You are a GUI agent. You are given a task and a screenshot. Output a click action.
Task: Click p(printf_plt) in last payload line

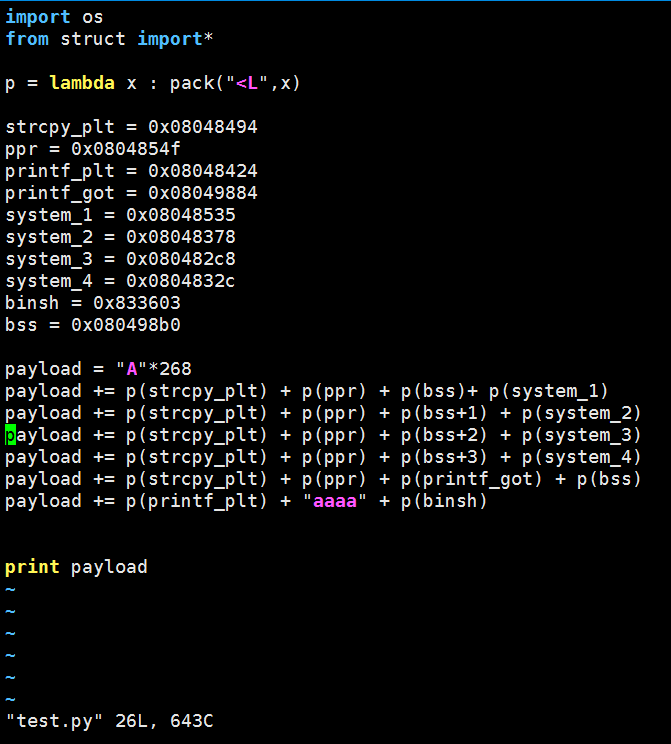[197, 501]
